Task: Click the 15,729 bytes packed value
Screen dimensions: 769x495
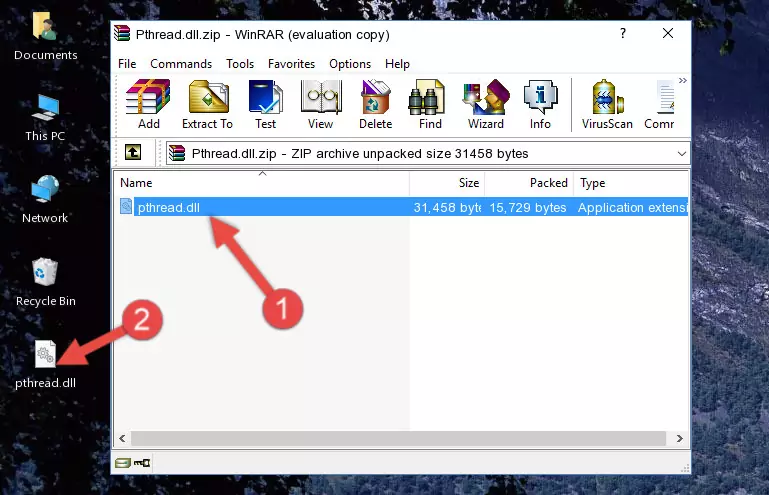Action: point(528,208)
